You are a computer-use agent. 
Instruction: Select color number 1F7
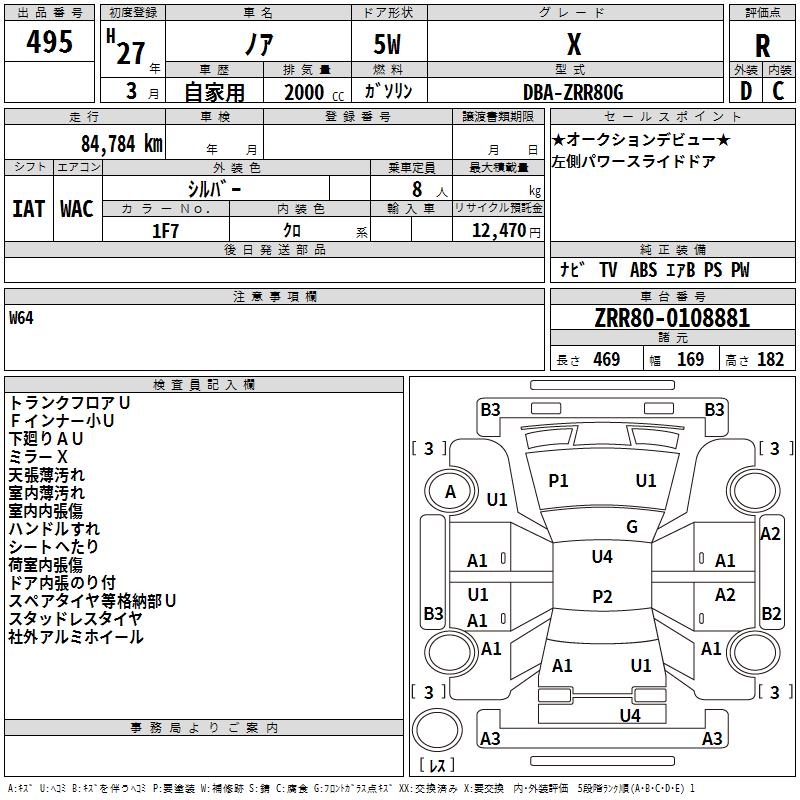pyautogui.click(x=165, y=231)
